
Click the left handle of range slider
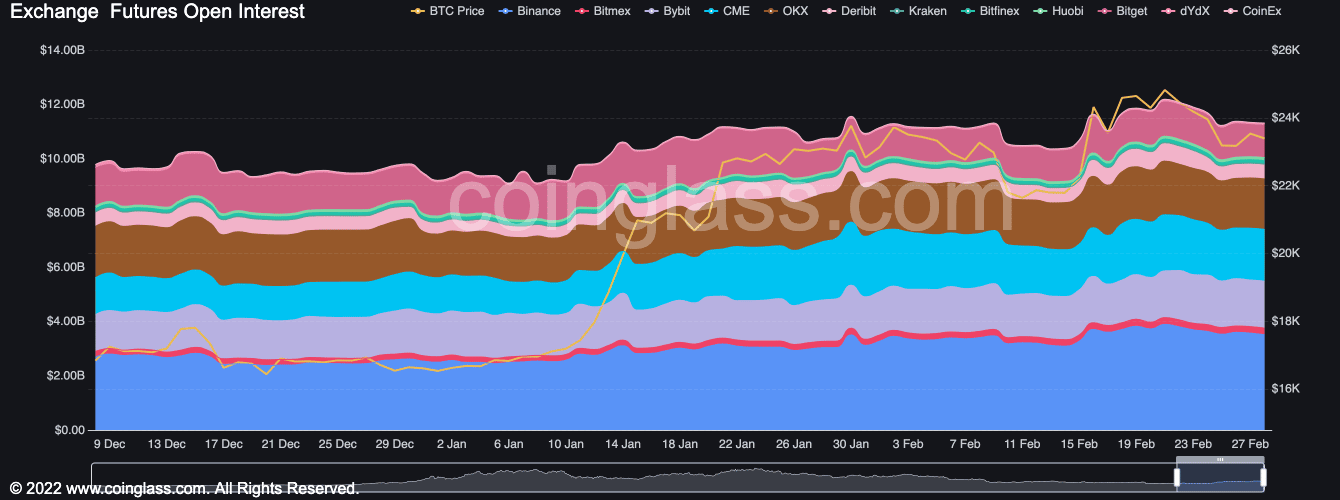[1178, 478]
